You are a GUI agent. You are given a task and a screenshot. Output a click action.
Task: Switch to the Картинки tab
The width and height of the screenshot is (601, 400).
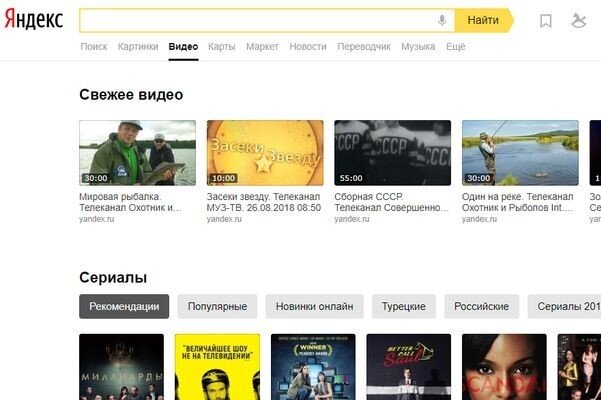[x=138, y=47]
